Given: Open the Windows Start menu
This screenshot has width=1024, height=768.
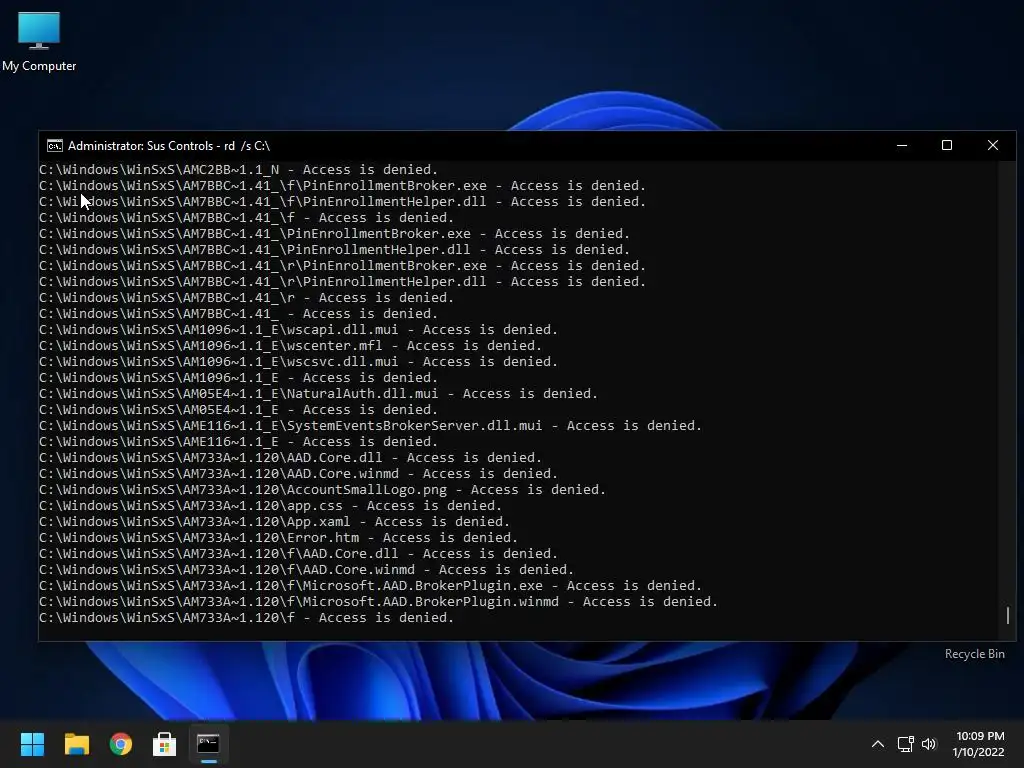Looking at the screenshot, I should (32, 744).
